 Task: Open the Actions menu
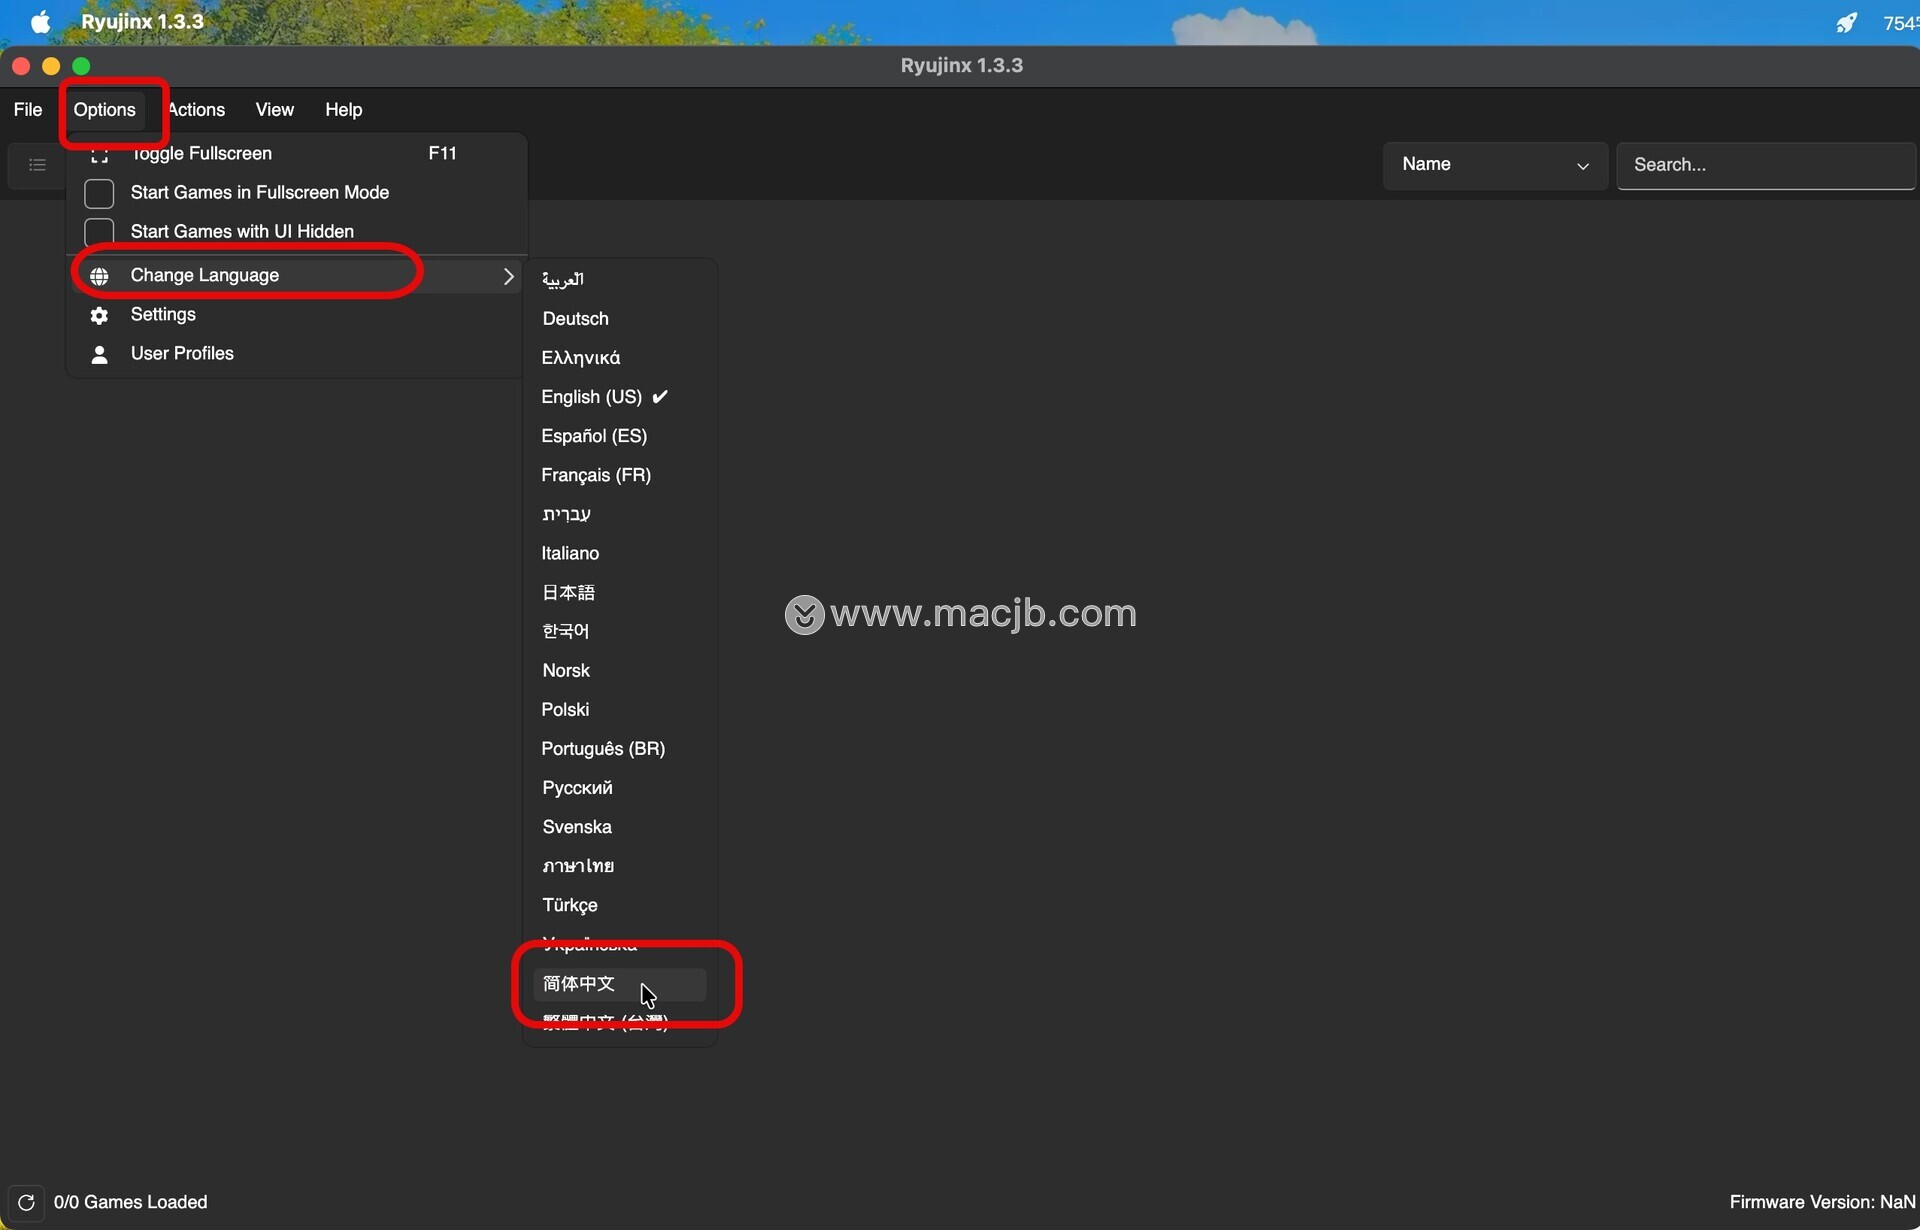pos(197,110)
